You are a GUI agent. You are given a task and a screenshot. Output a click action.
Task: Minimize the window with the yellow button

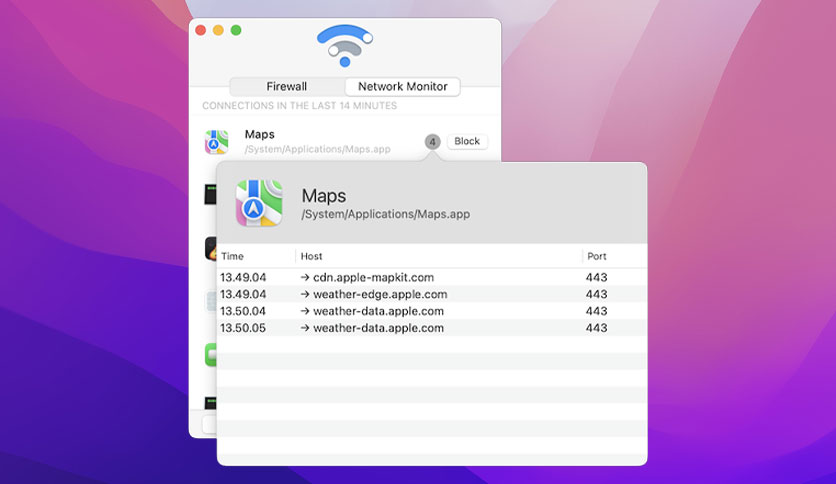[x=219, y=30]
